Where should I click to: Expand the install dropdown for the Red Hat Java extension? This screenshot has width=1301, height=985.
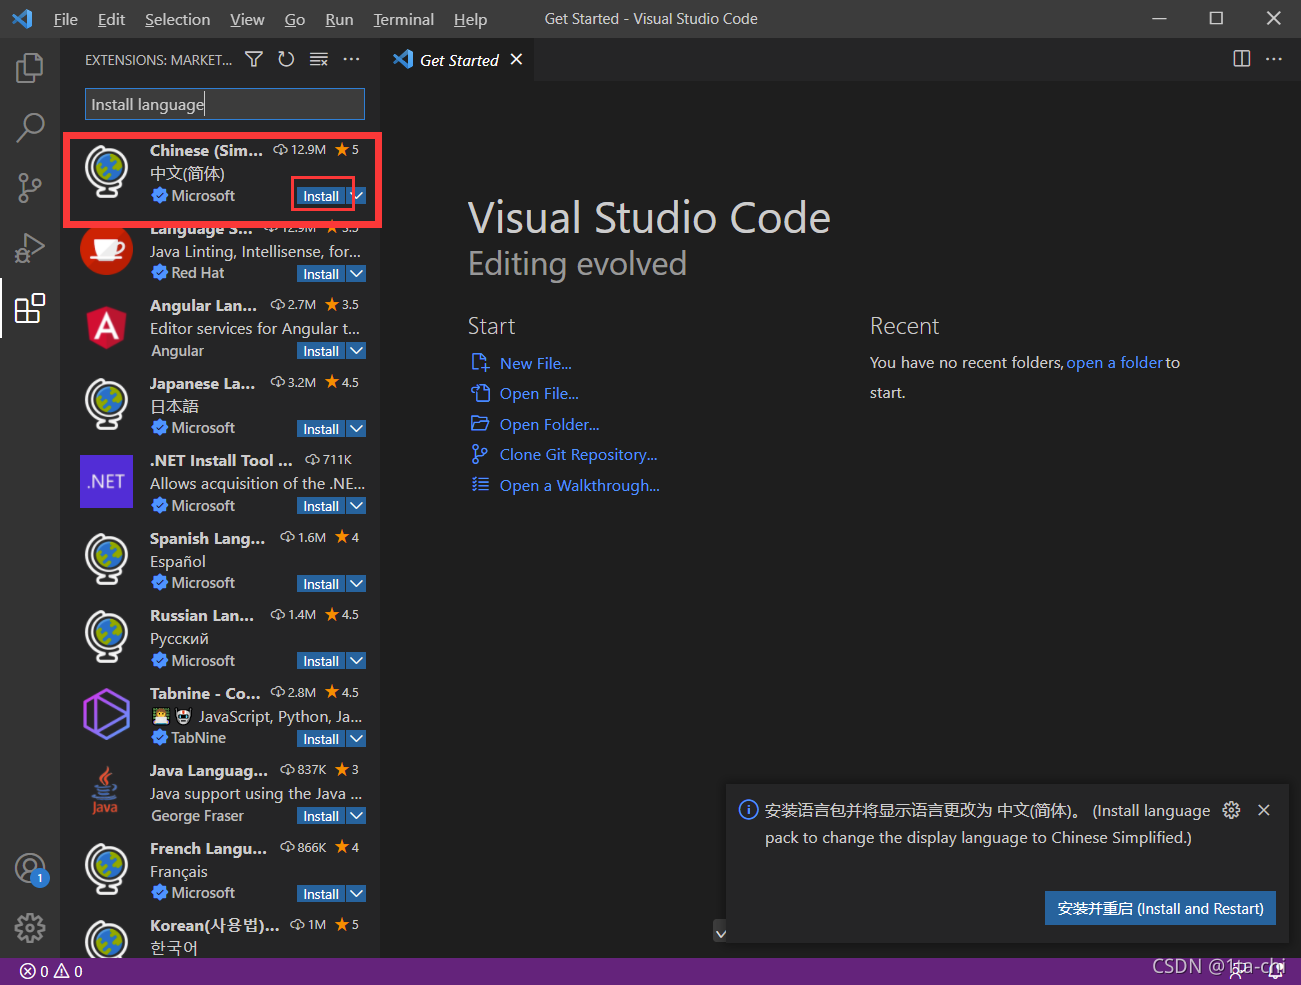click(x=357, y=273)
